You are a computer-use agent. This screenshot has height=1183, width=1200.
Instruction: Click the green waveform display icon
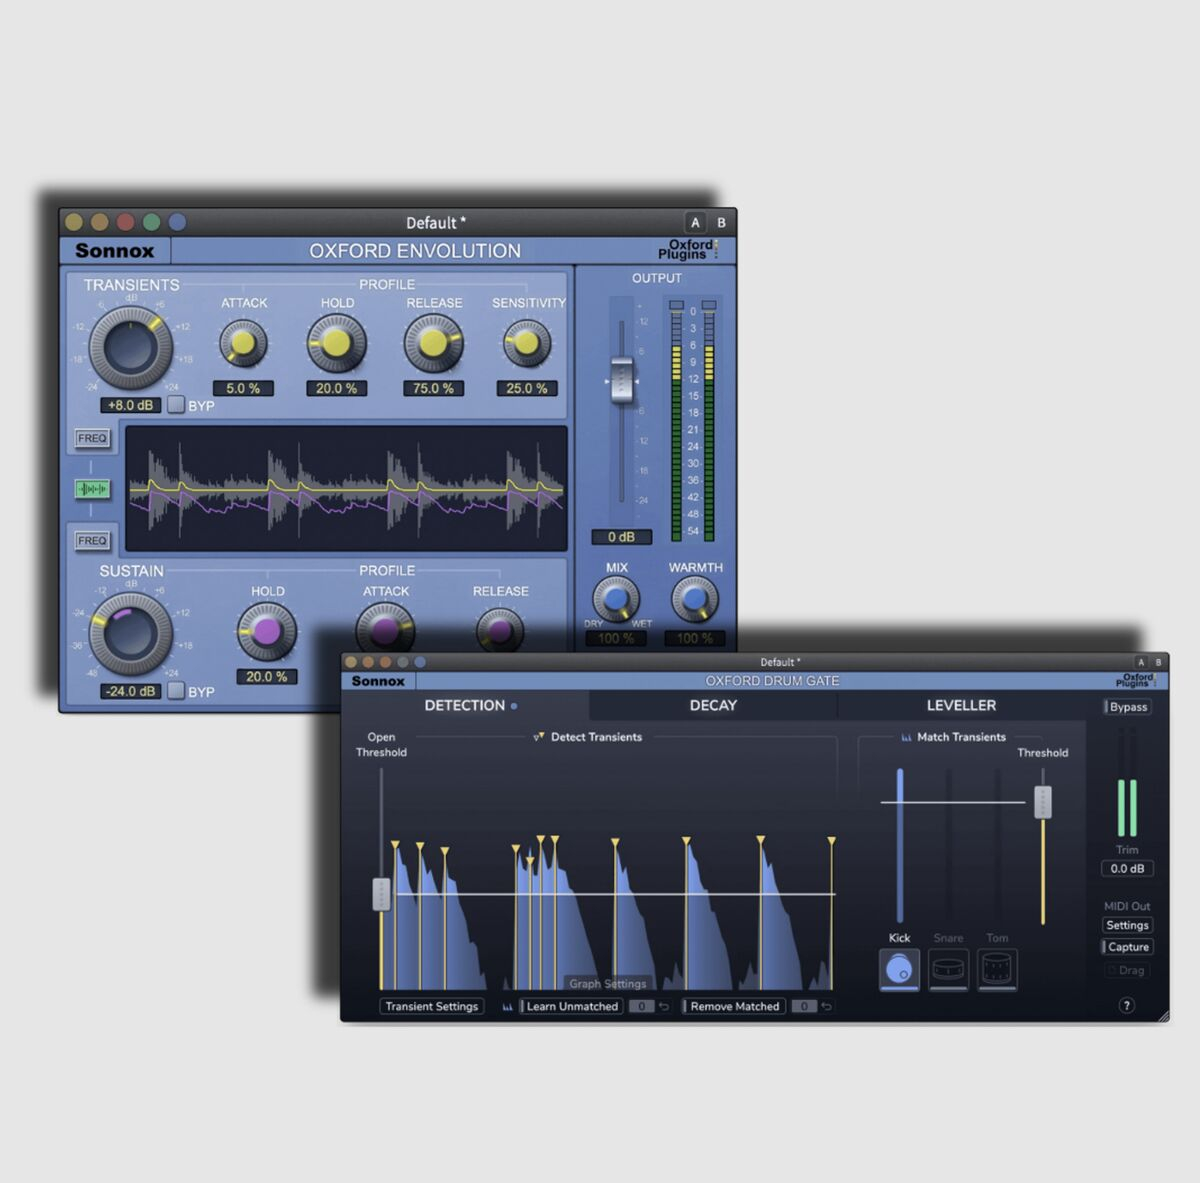[92, 489]
